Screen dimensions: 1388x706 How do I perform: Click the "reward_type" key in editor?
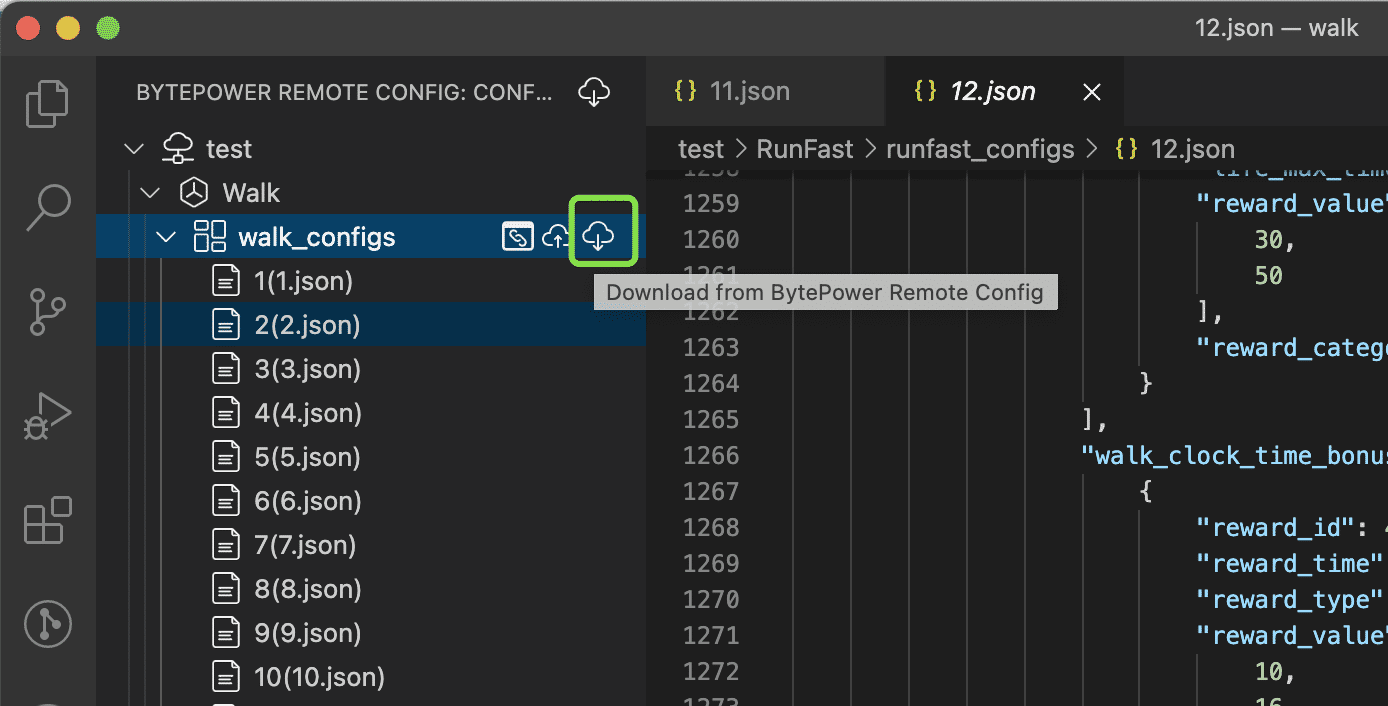(1292, 599)
